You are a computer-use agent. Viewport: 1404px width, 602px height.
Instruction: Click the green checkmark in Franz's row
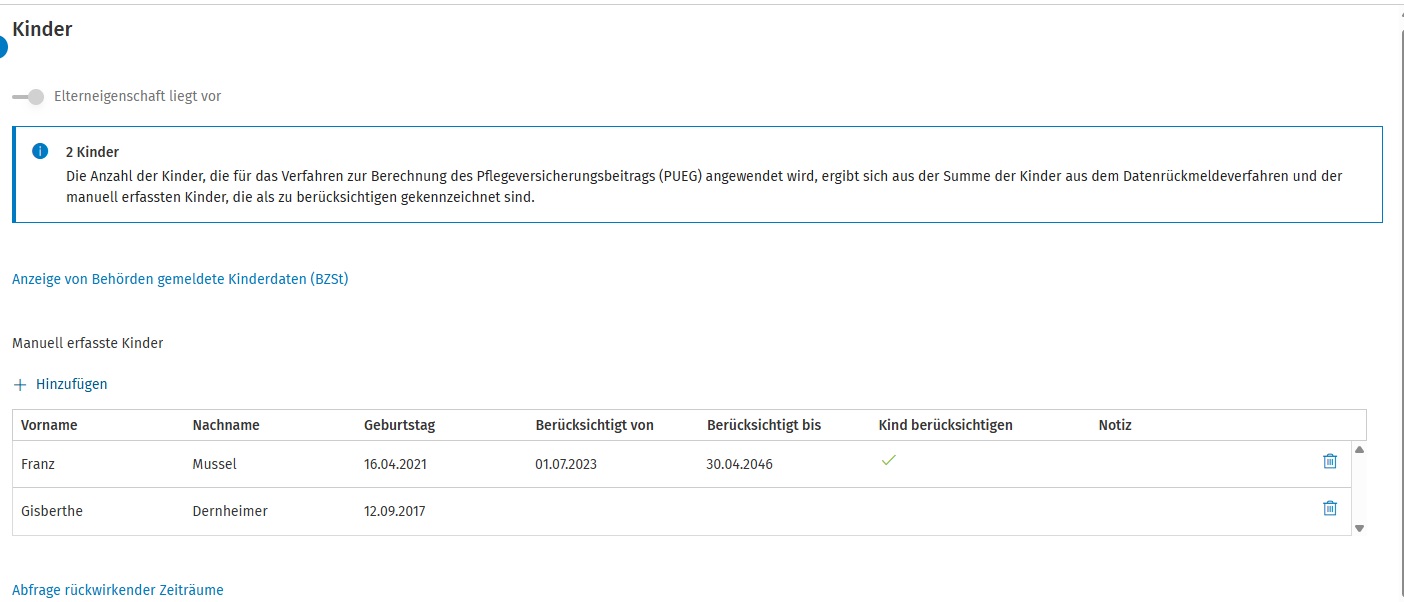[x=888, y=461]
